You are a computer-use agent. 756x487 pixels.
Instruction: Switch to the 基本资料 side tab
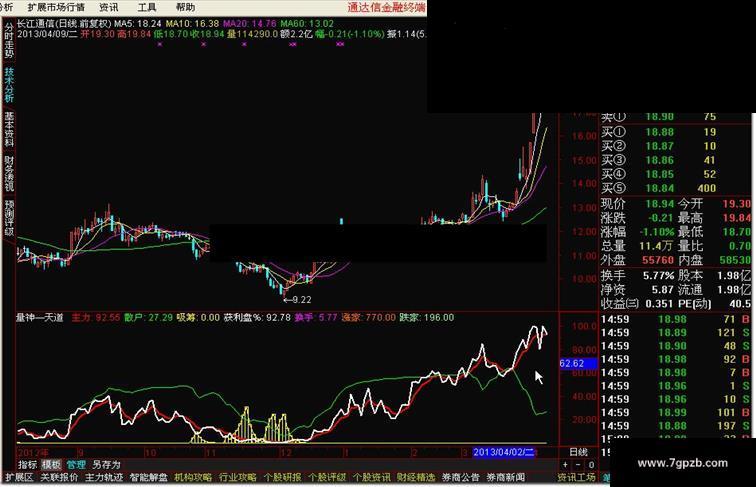(x=9, y=129)
